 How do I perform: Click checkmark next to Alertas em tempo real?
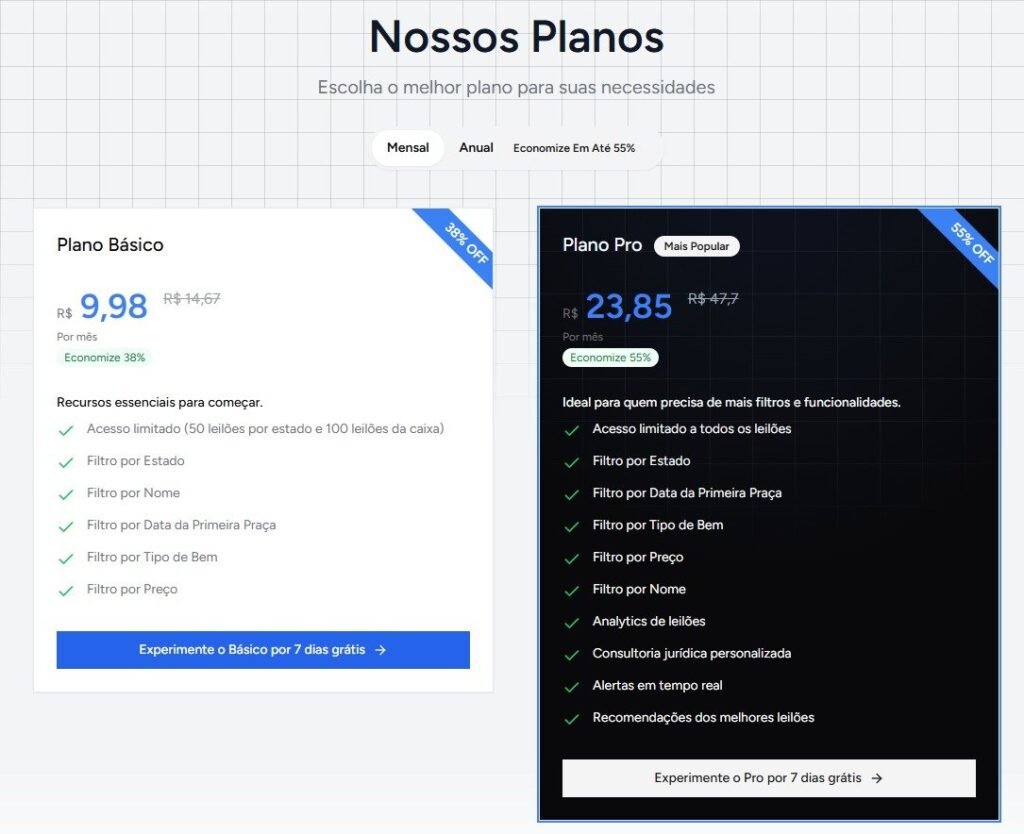571,686
